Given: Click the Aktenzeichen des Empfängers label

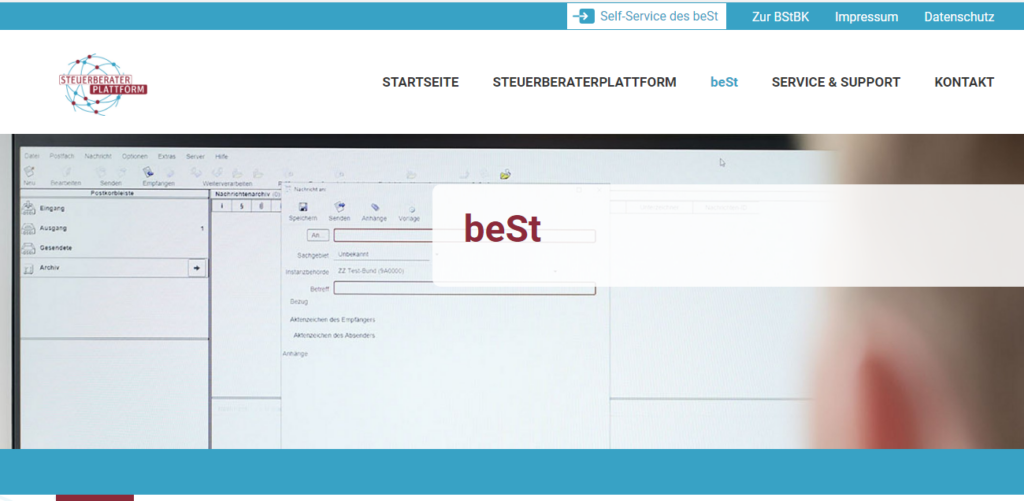Looking at the screenshot, I should pos(332,319).
